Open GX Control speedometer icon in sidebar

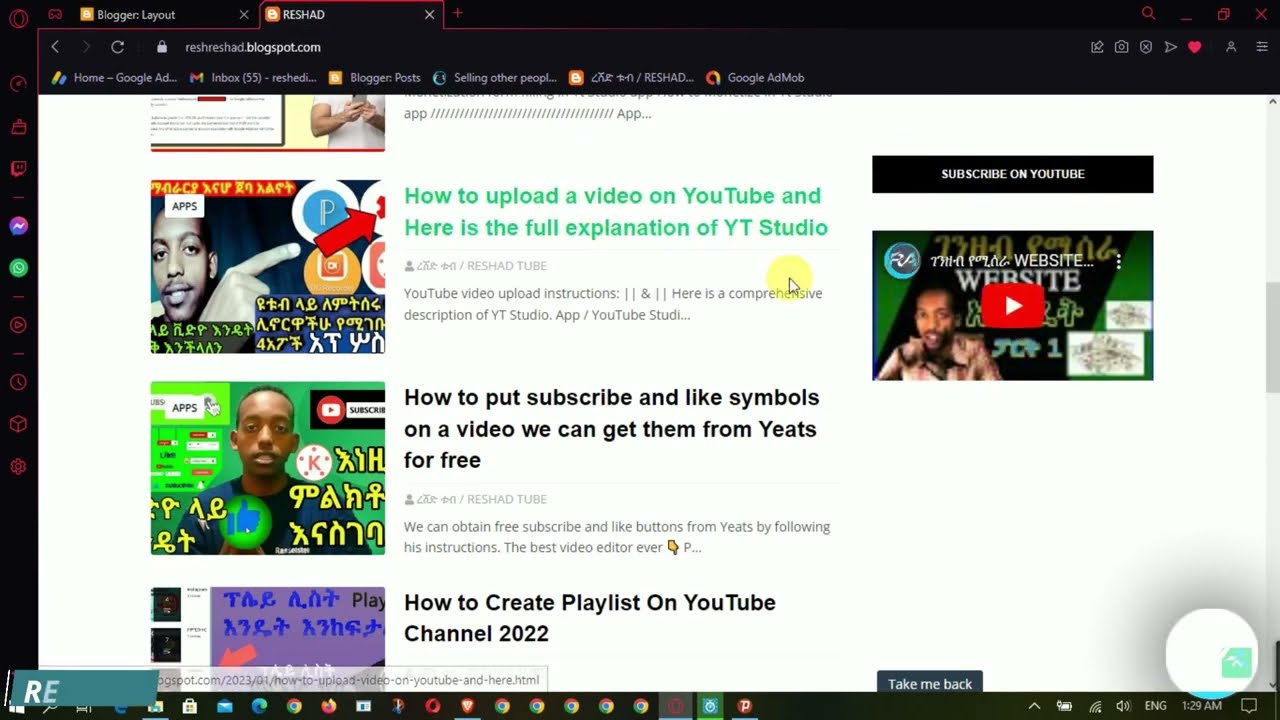tap(18, 84)
